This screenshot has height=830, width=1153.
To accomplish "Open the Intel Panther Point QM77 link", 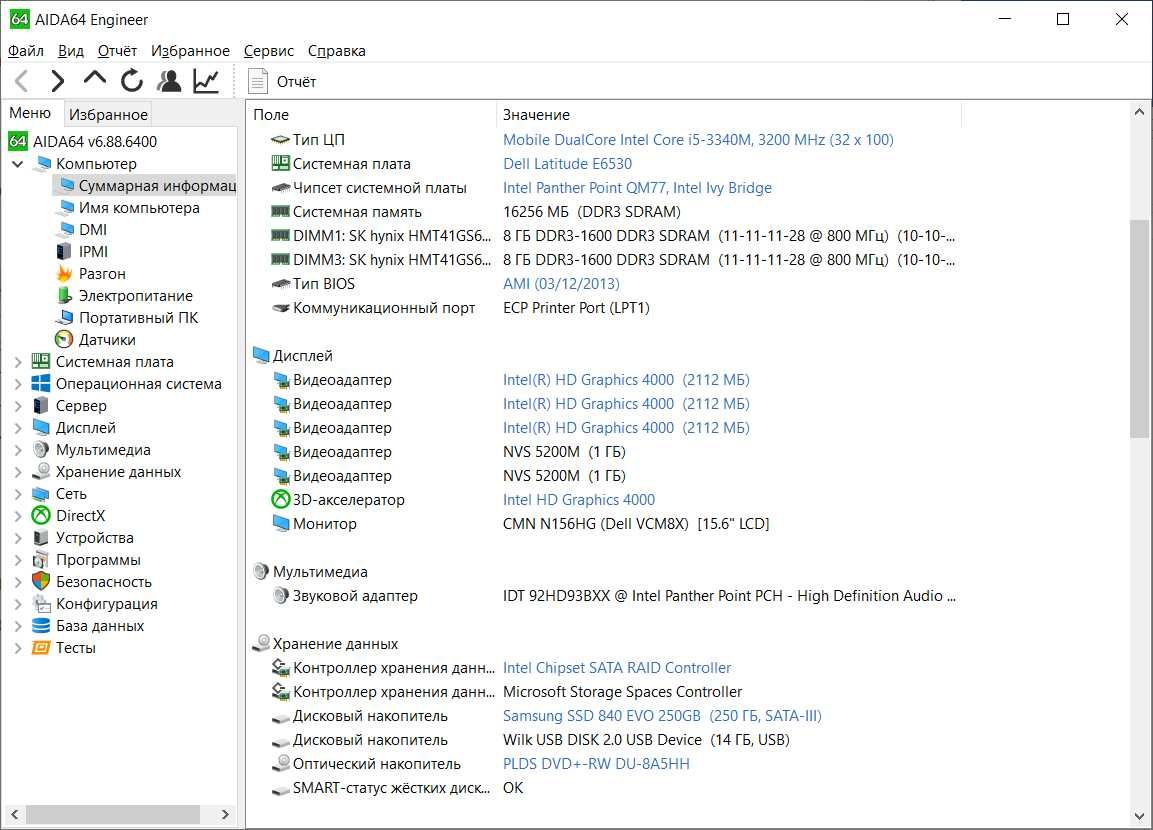I will [637, 187].
